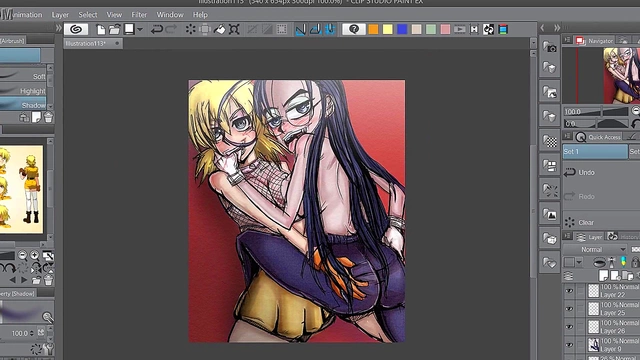Image resolution: width=640 pixels, height=360 pixels.
Task: Click the show selection border icon
Action: click(x=282, y=29)
